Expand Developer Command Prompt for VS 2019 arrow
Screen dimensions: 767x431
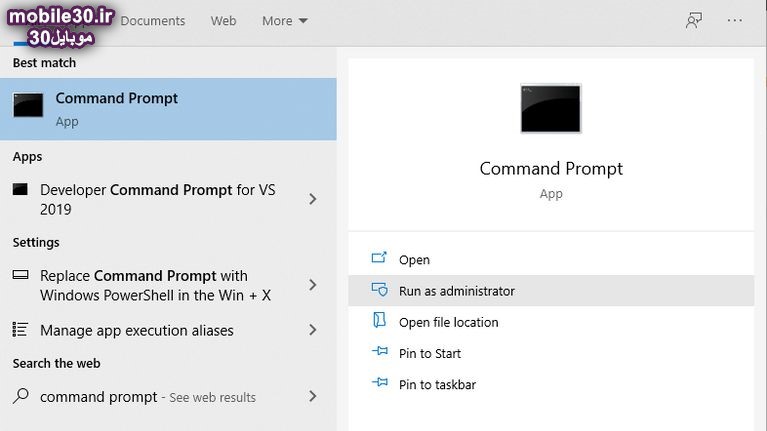point(313,199)
